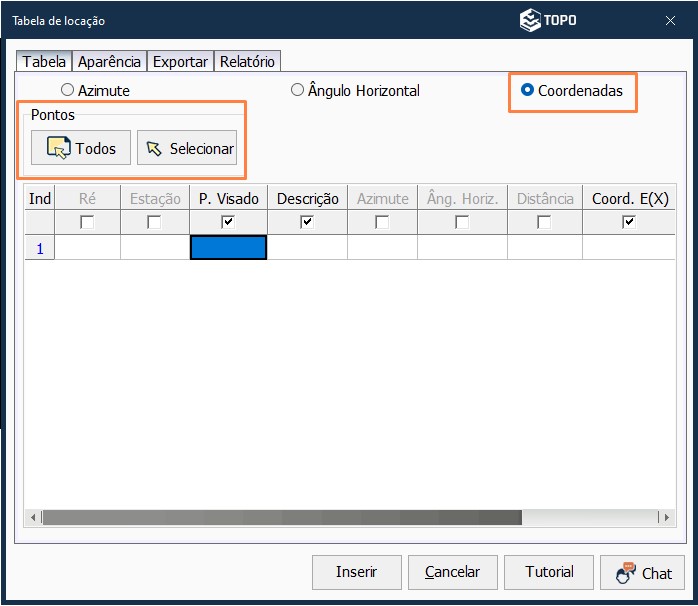Click the Cancelar button
Image resolution: width=698 pixels, height=606 pixels.
(x=453, y=572)
